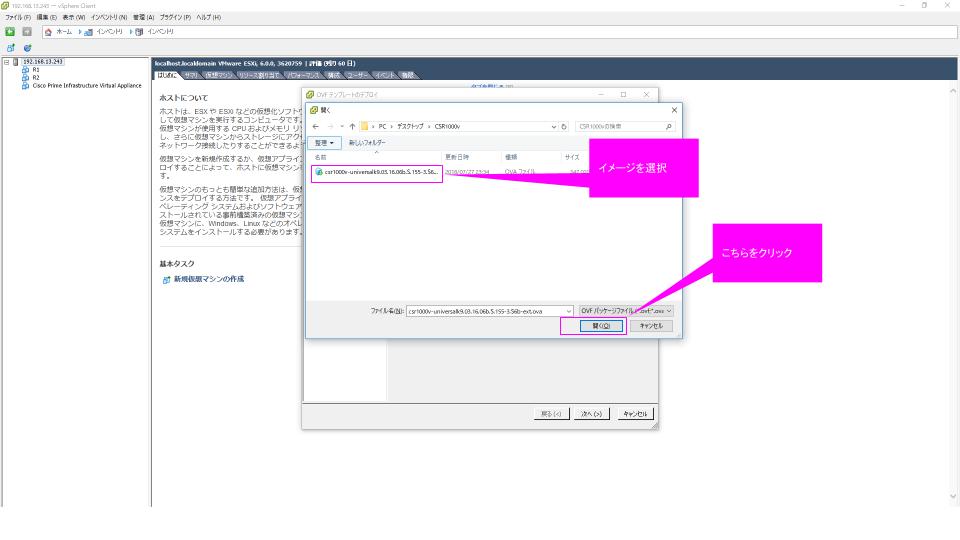The image size is (960, 540).
Task: Click キャンセル in the 開く dialog
Action: 651,326
